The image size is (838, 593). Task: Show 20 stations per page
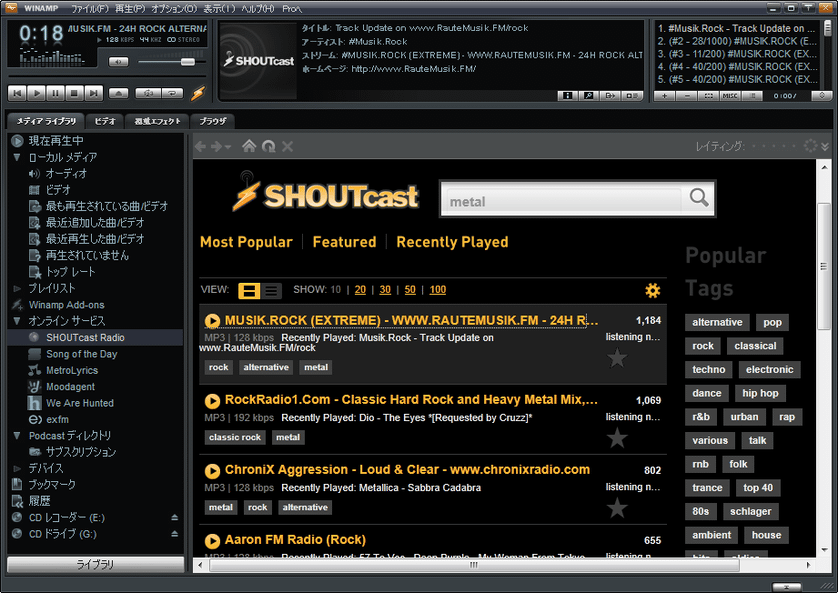[360, 290]
